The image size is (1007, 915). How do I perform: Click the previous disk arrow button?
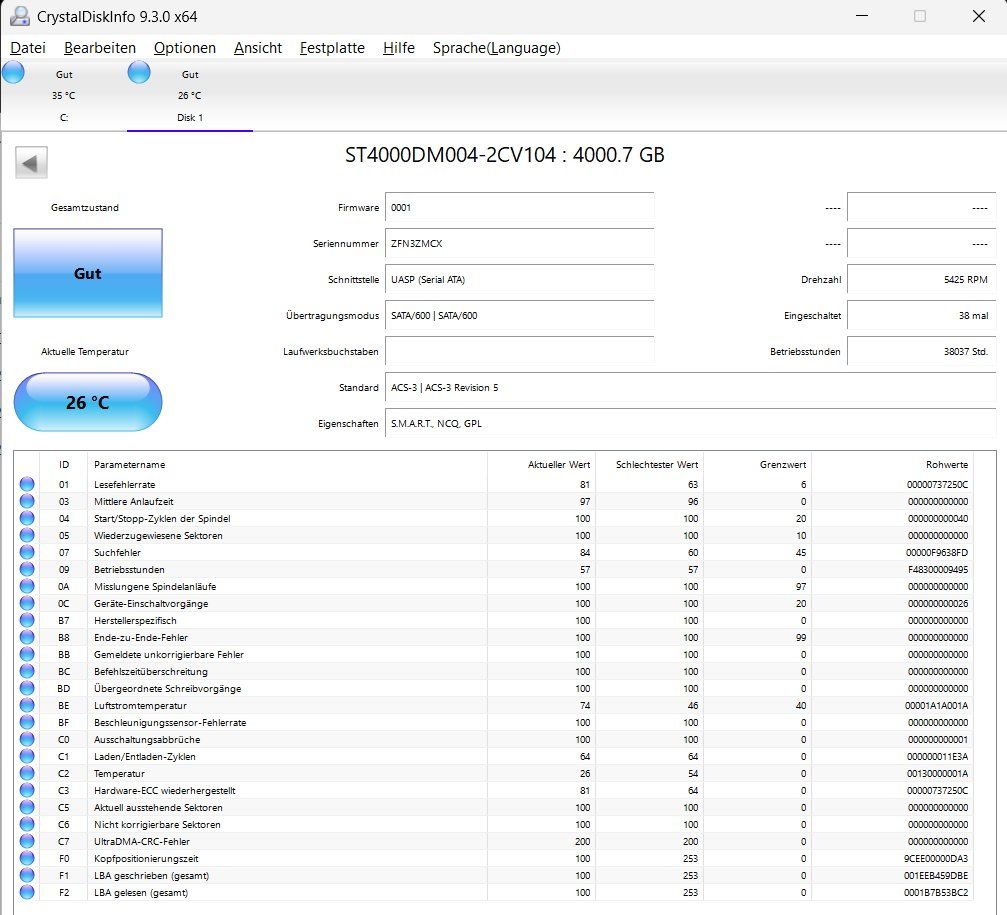31,163
